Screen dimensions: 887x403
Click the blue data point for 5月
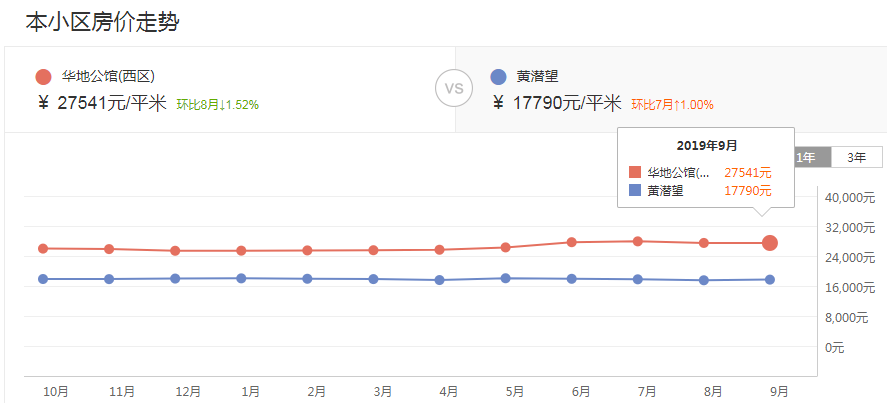click(506, 278)
